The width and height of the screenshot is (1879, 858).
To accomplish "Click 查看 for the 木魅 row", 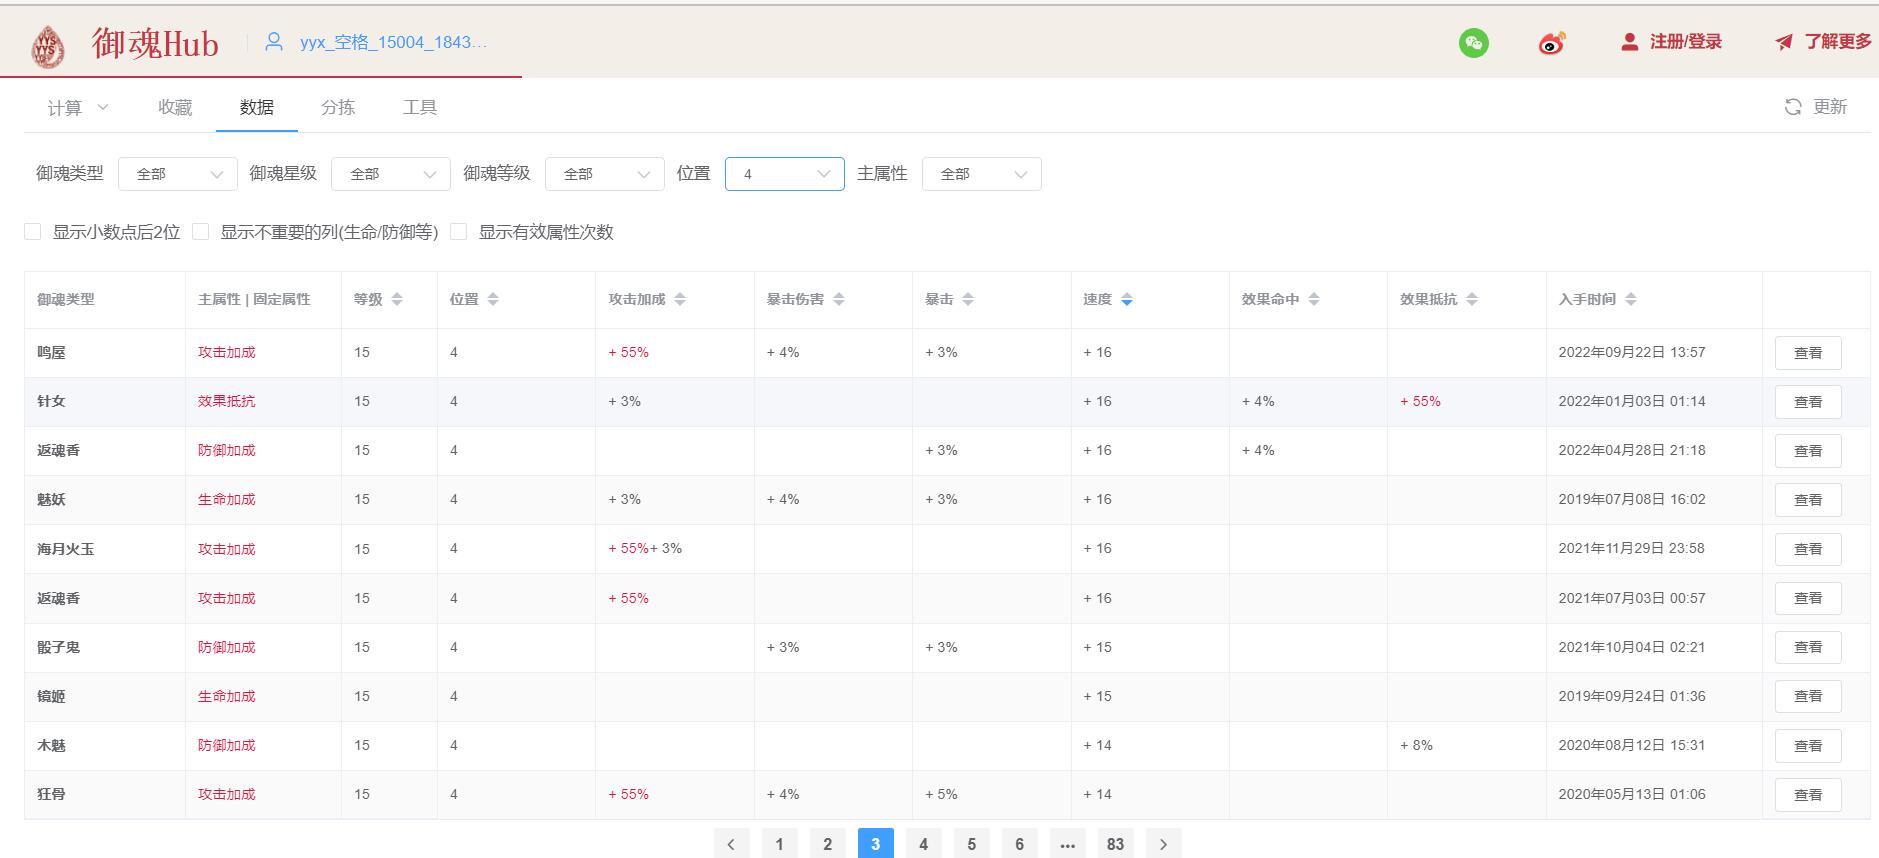I will coord(1808,746).
